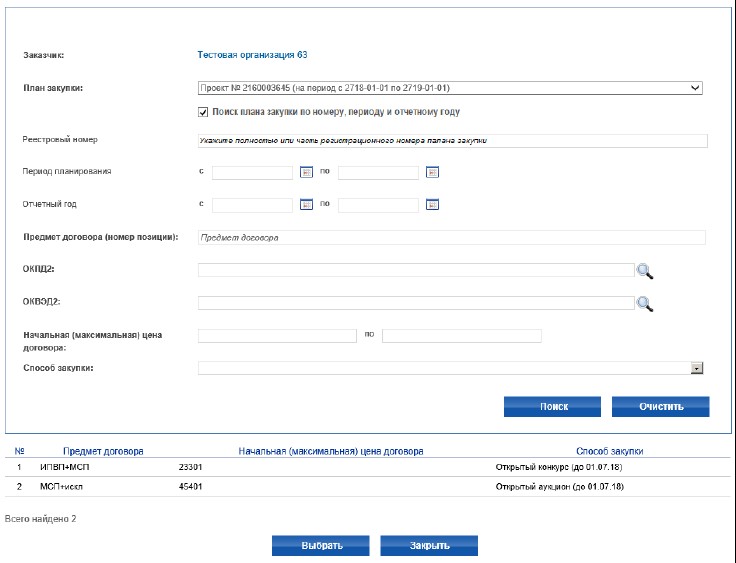Focus the Предмет договора text field

pos(452,238)
